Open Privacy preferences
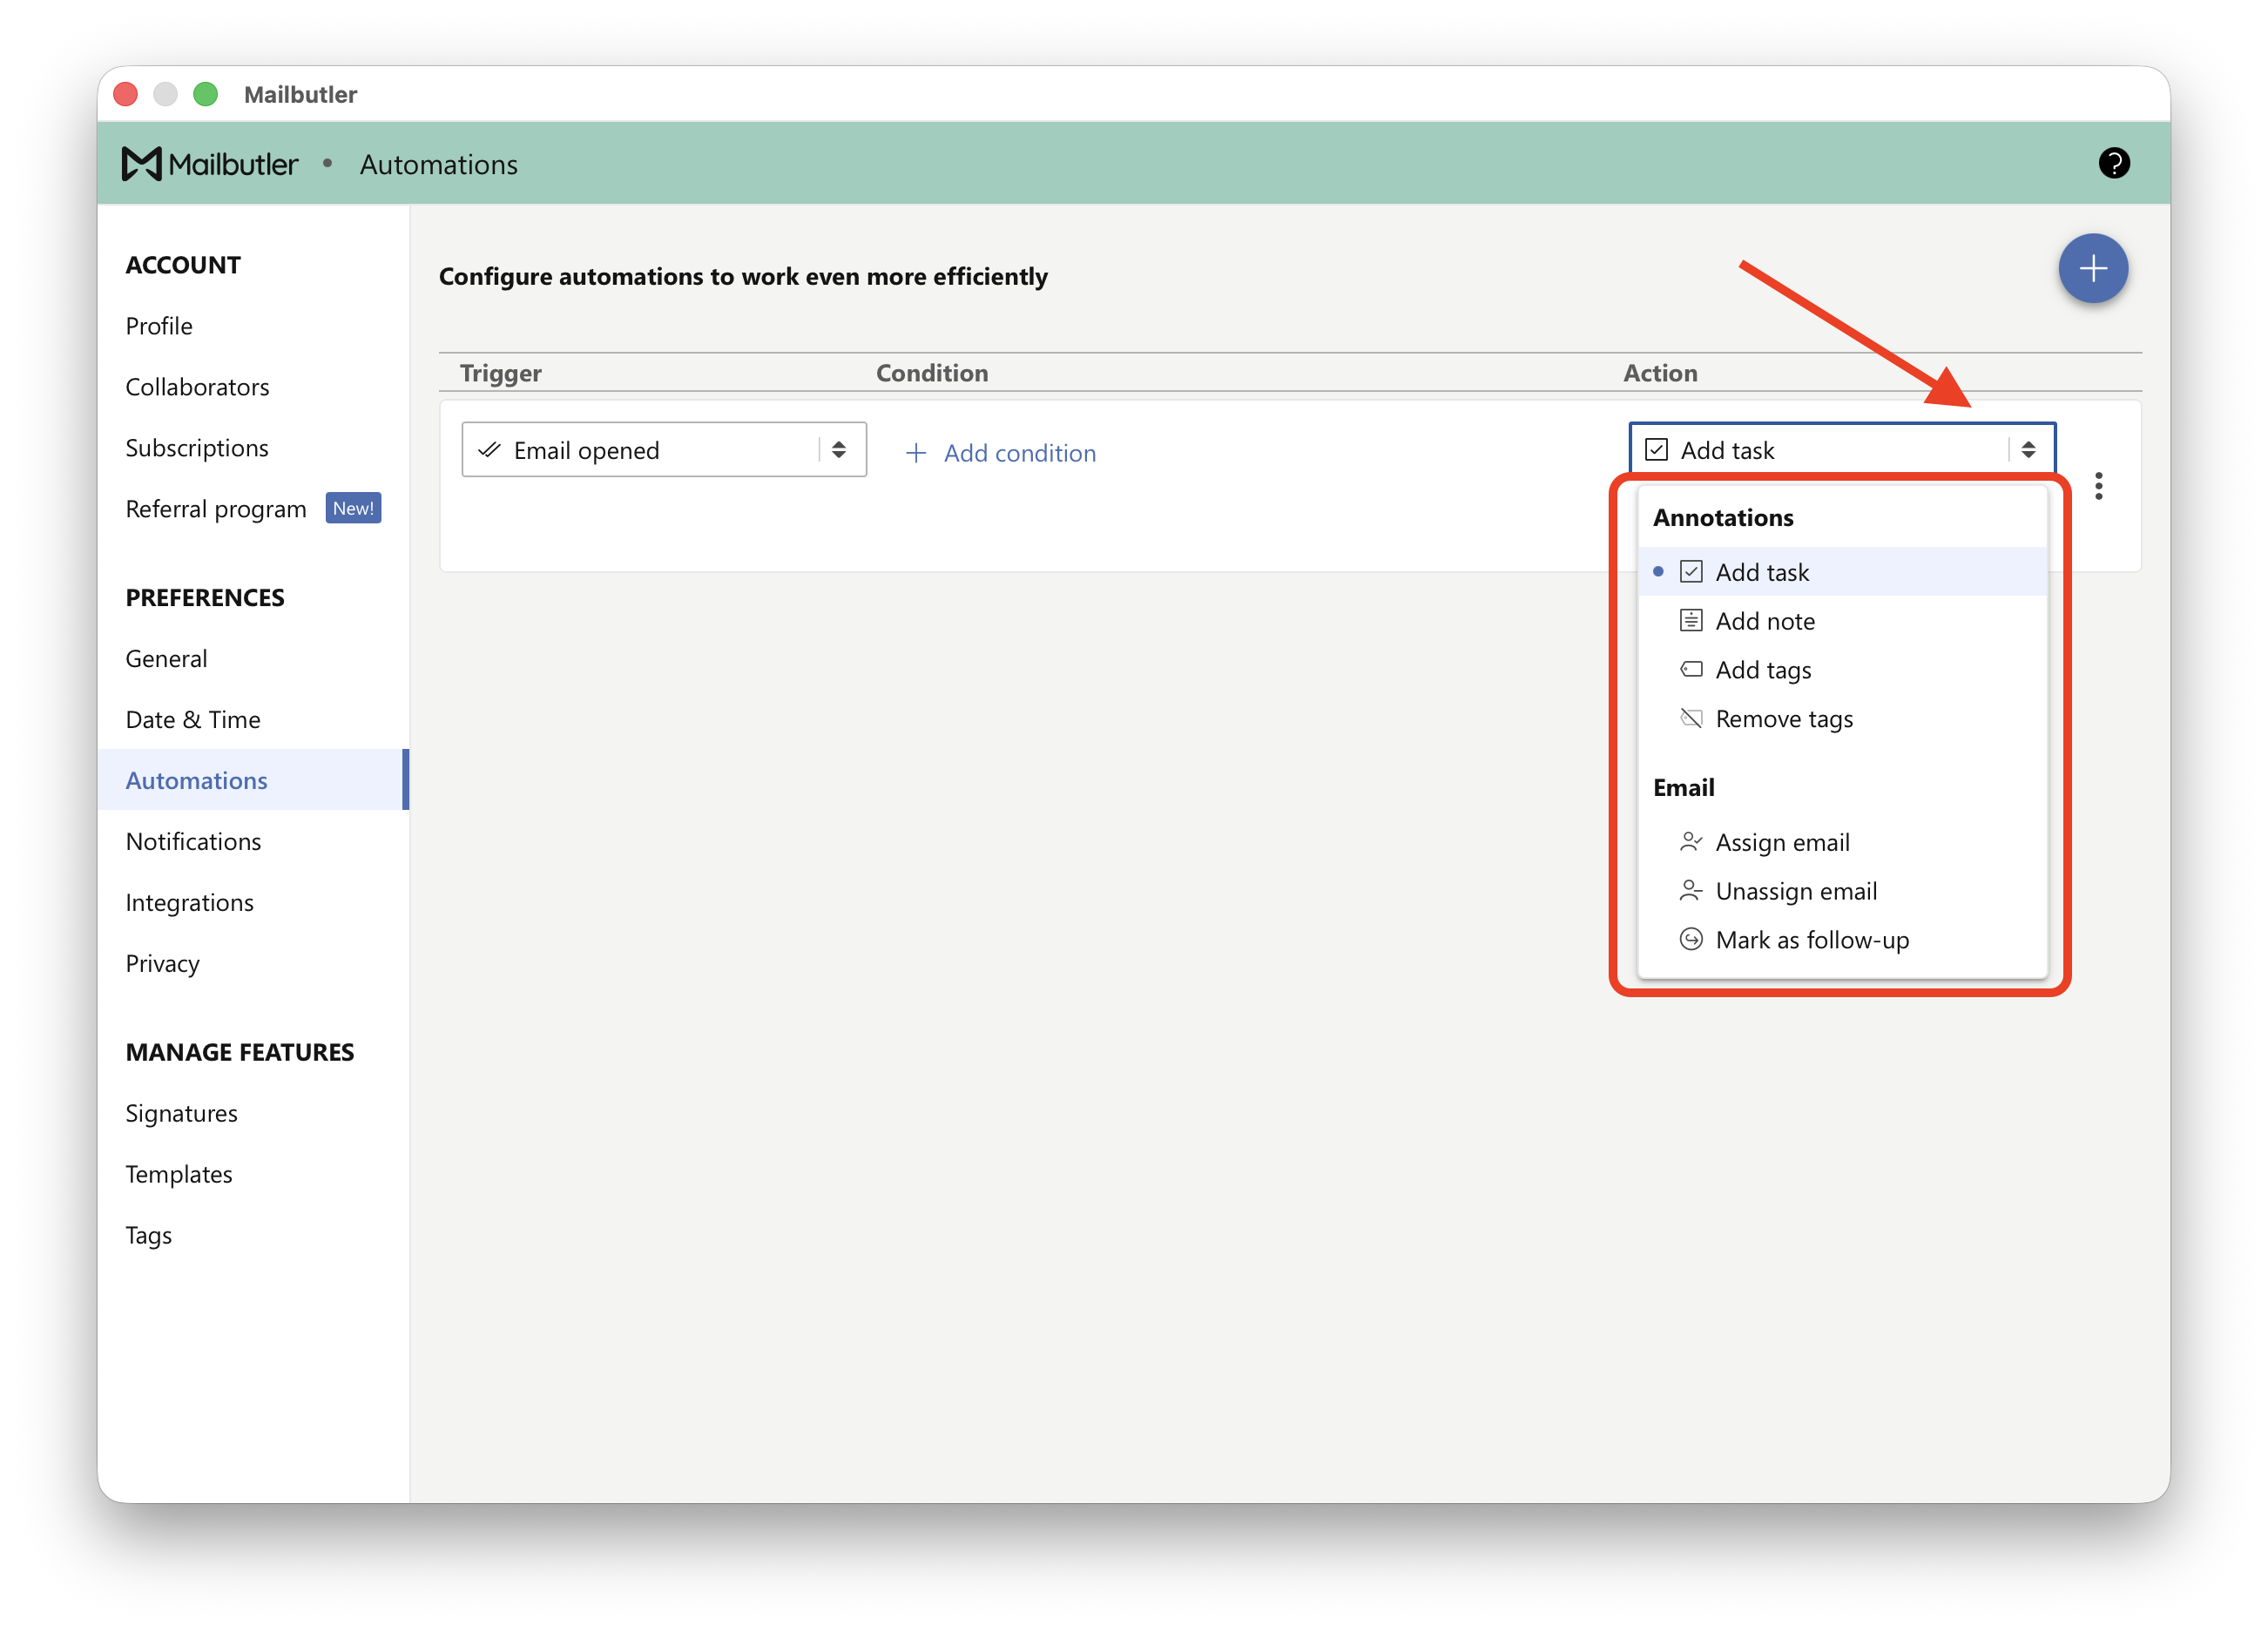 click(x=162, y=963)
